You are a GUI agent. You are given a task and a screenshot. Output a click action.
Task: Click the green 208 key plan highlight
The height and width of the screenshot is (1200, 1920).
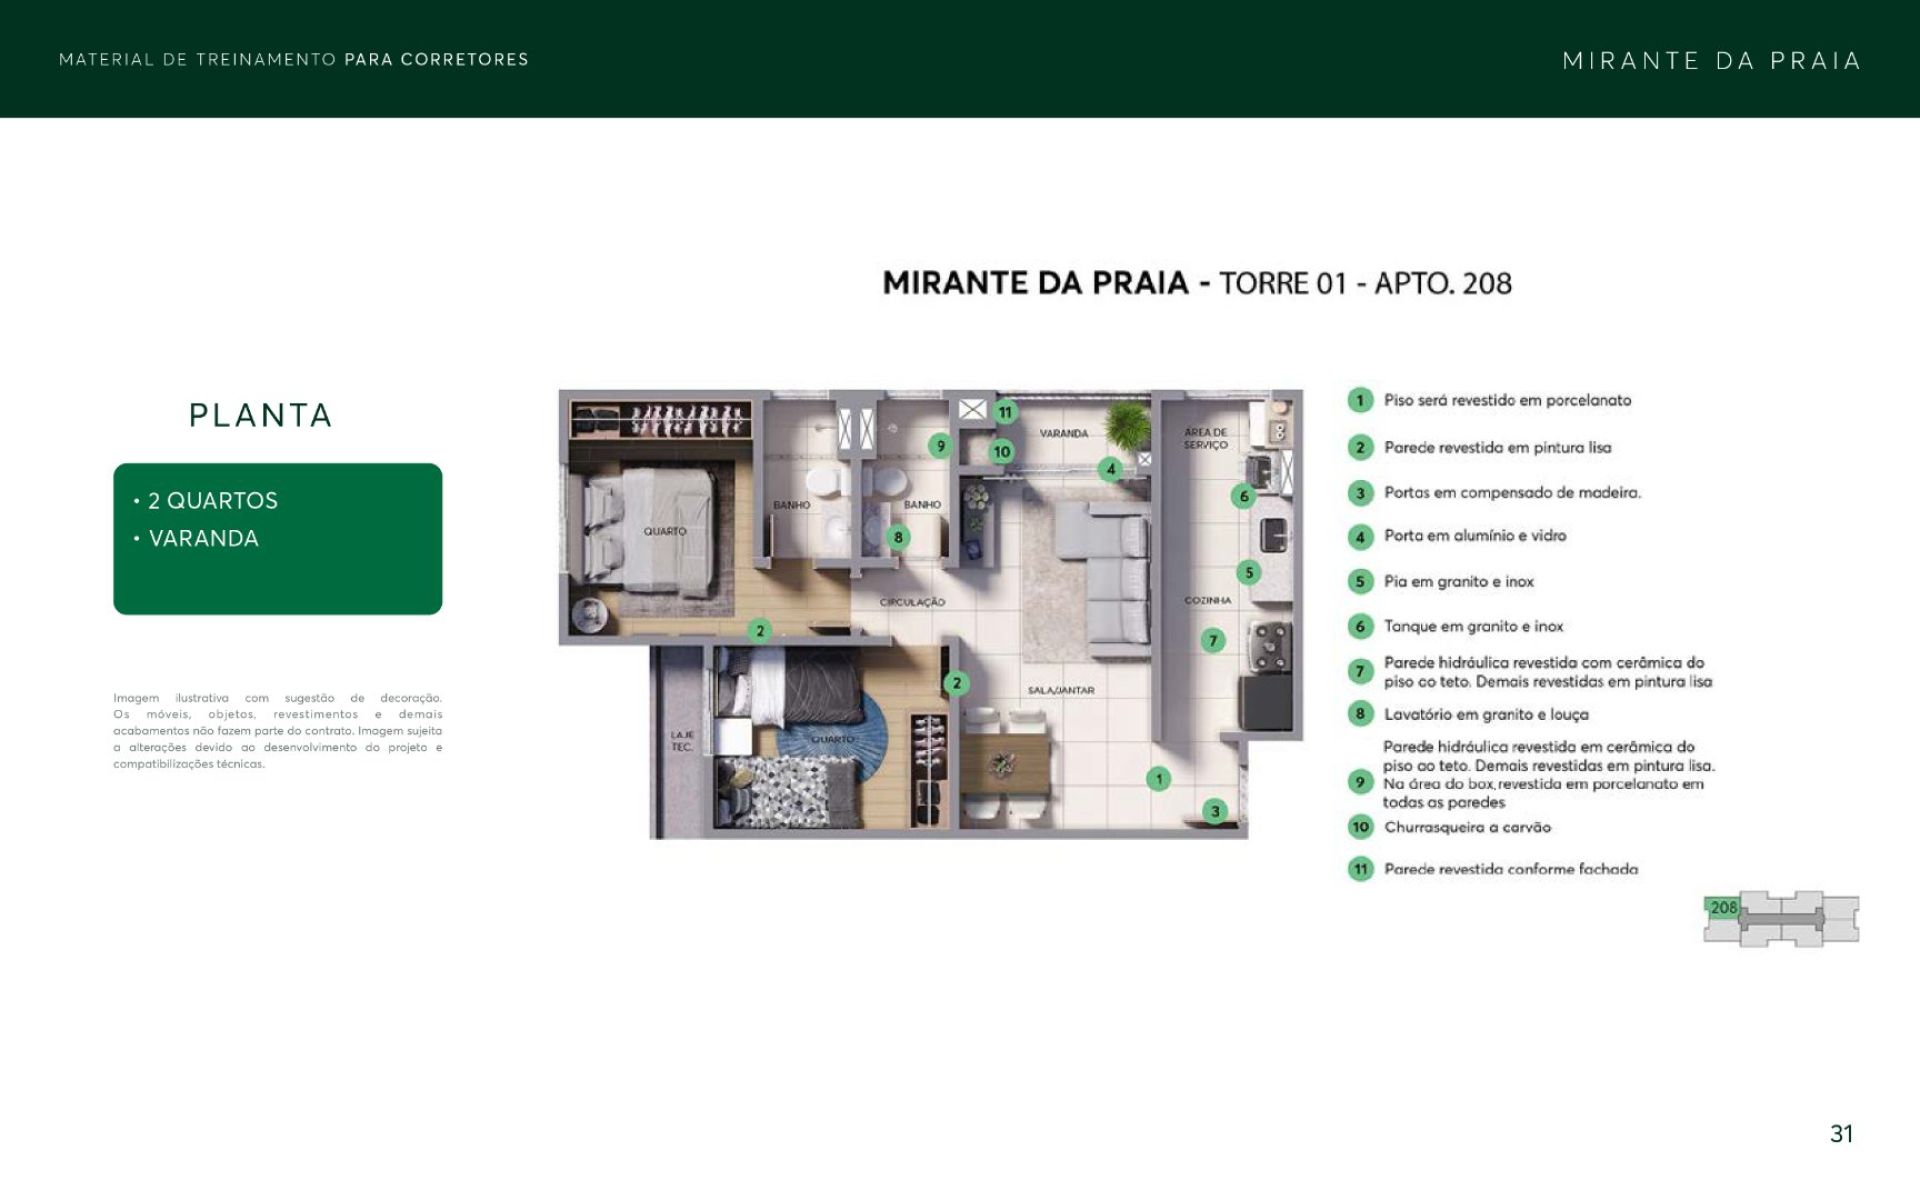[1723, 908]
